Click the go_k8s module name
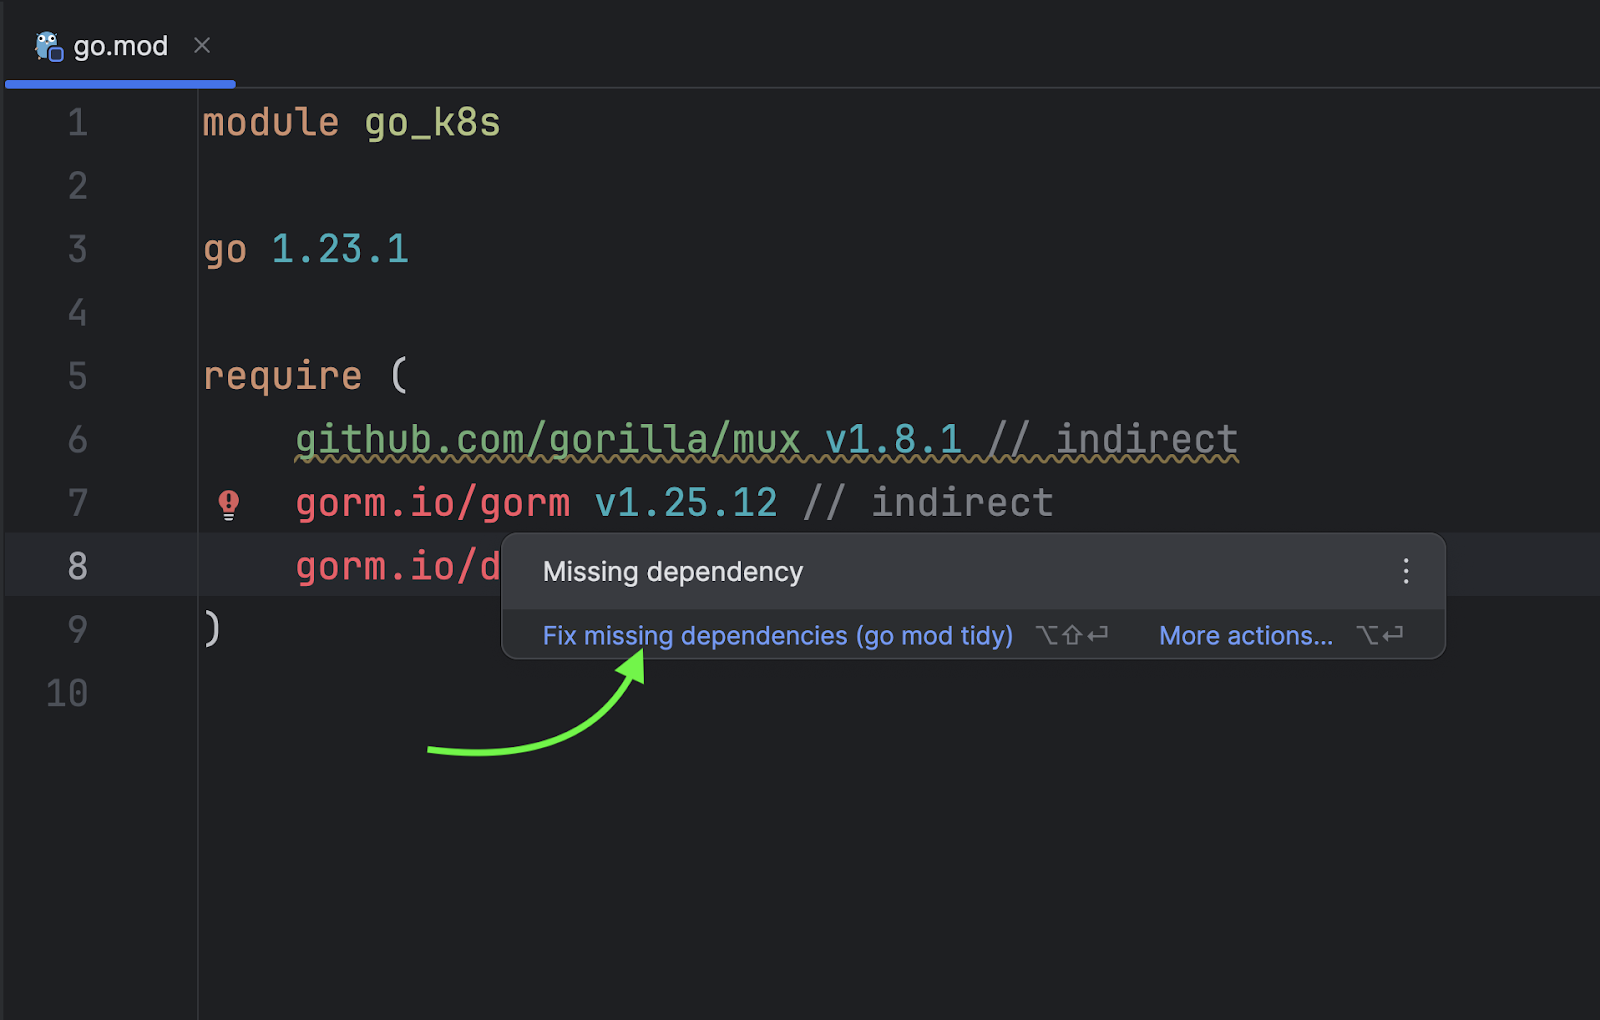Image resolution: width=1600 pixels, height=1020 pixels. [432, 124]
